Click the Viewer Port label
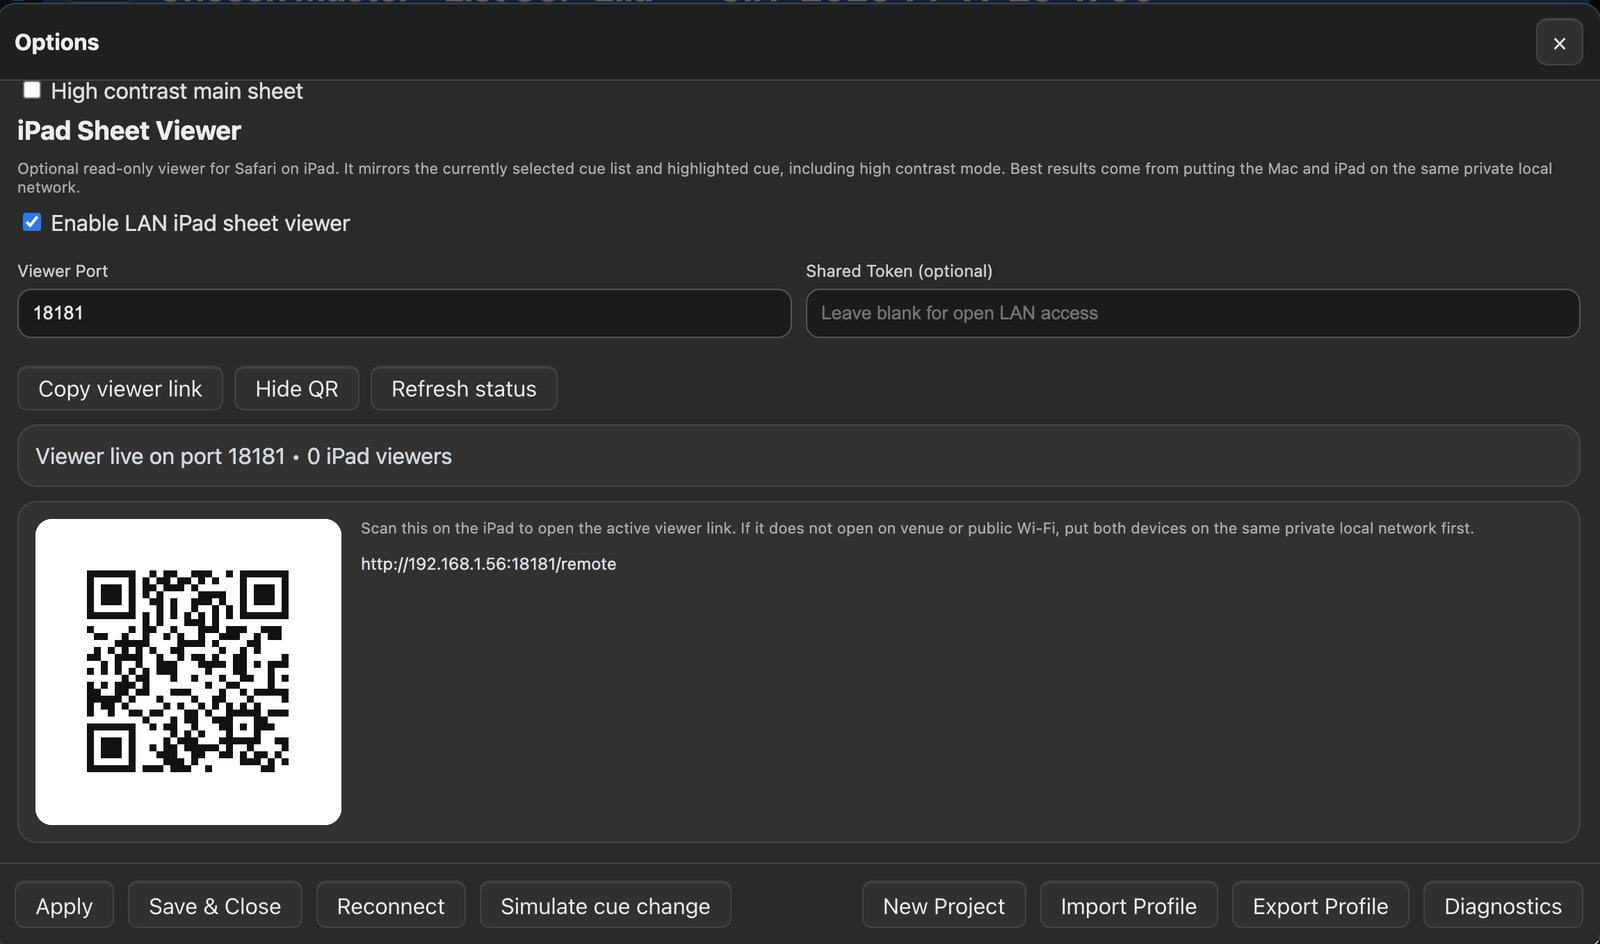This screenshot has width=1600, height=944. (62, 271)
